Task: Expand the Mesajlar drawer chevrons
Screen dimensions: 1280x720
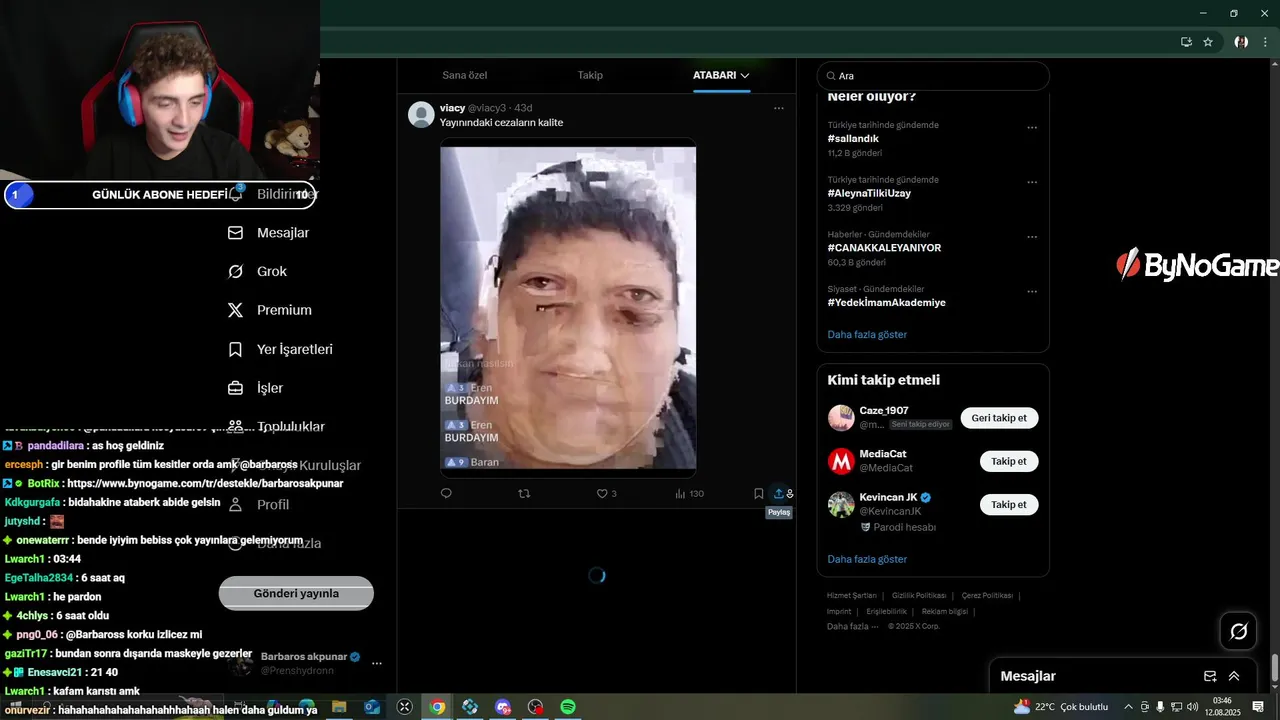Action: 1234,676
